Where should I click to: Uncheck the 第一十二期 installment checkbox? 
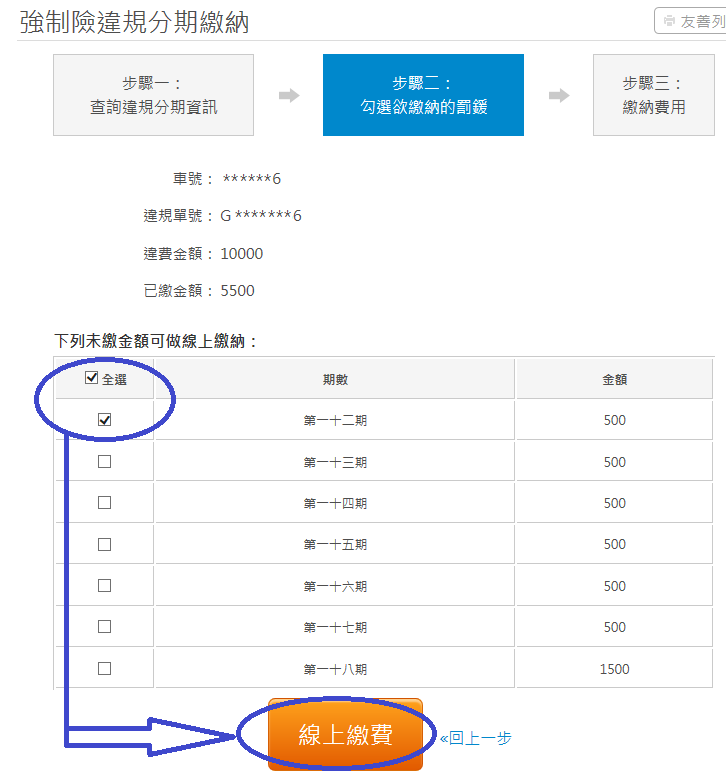tap(104, 420)
